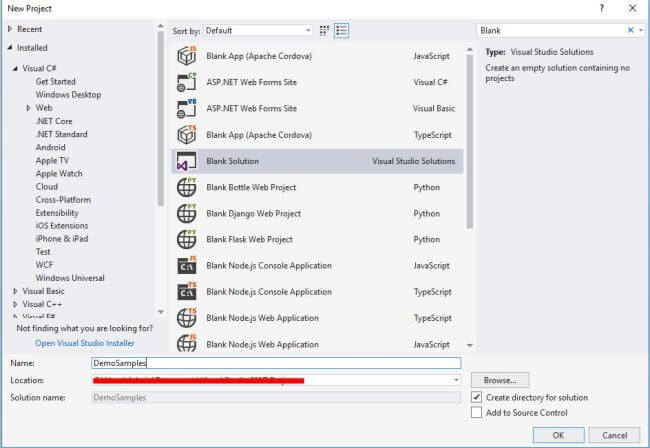Viewport: 650px width, 448px height.
Task: Click the category tree scroll down arrow
Action: (161, 312)
